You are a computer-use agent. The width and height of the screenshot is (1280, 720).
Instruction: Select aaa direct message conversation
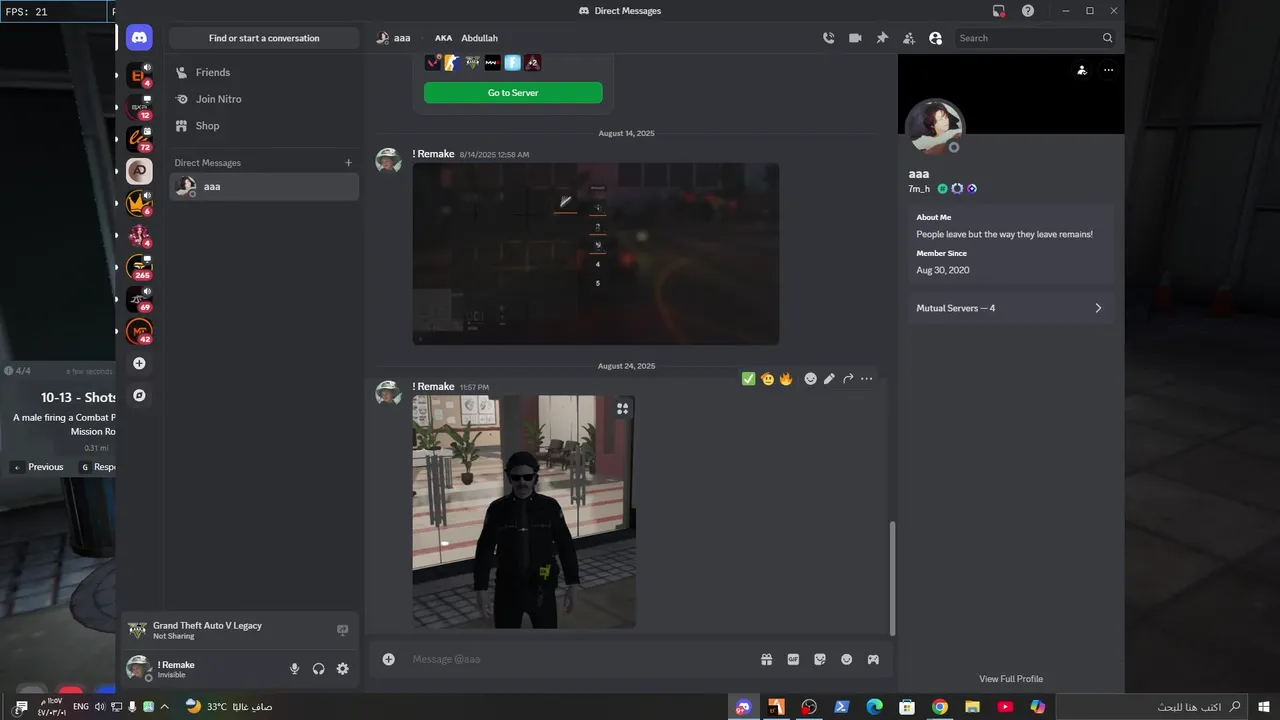(x=264, y=186)
